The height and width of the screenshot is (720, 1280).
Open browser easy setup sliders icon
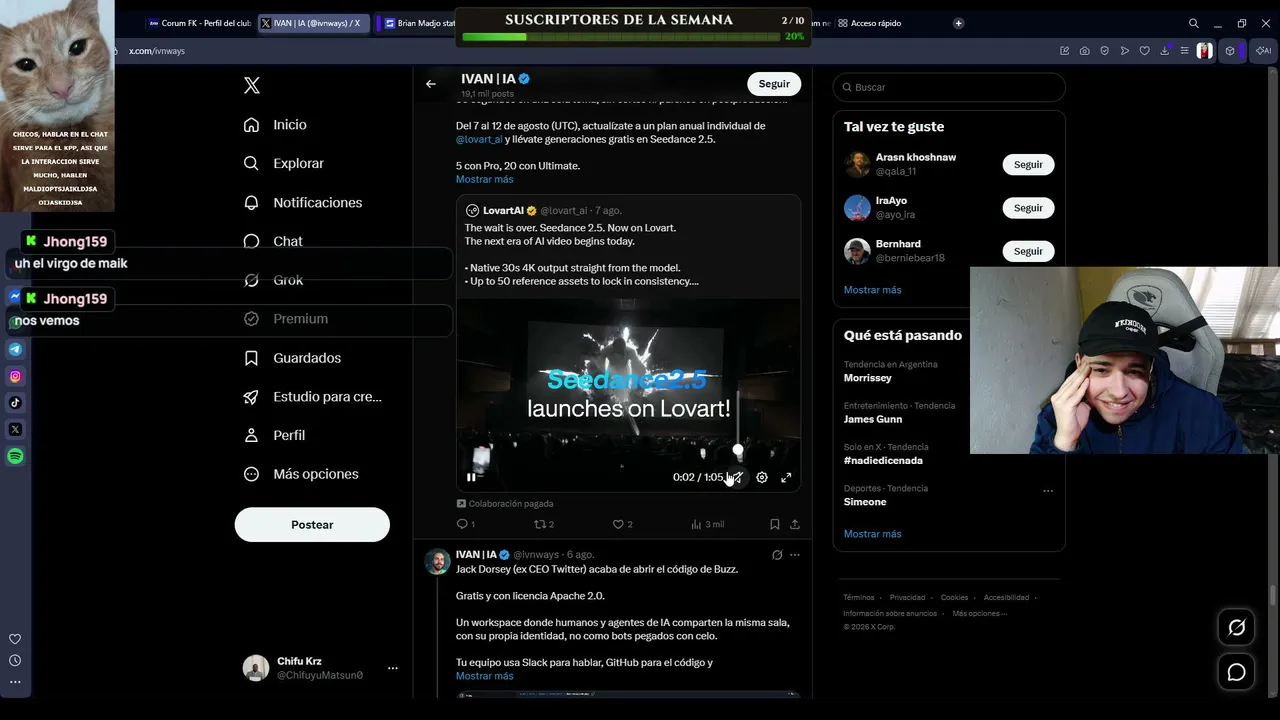[x=1185, y=51]
